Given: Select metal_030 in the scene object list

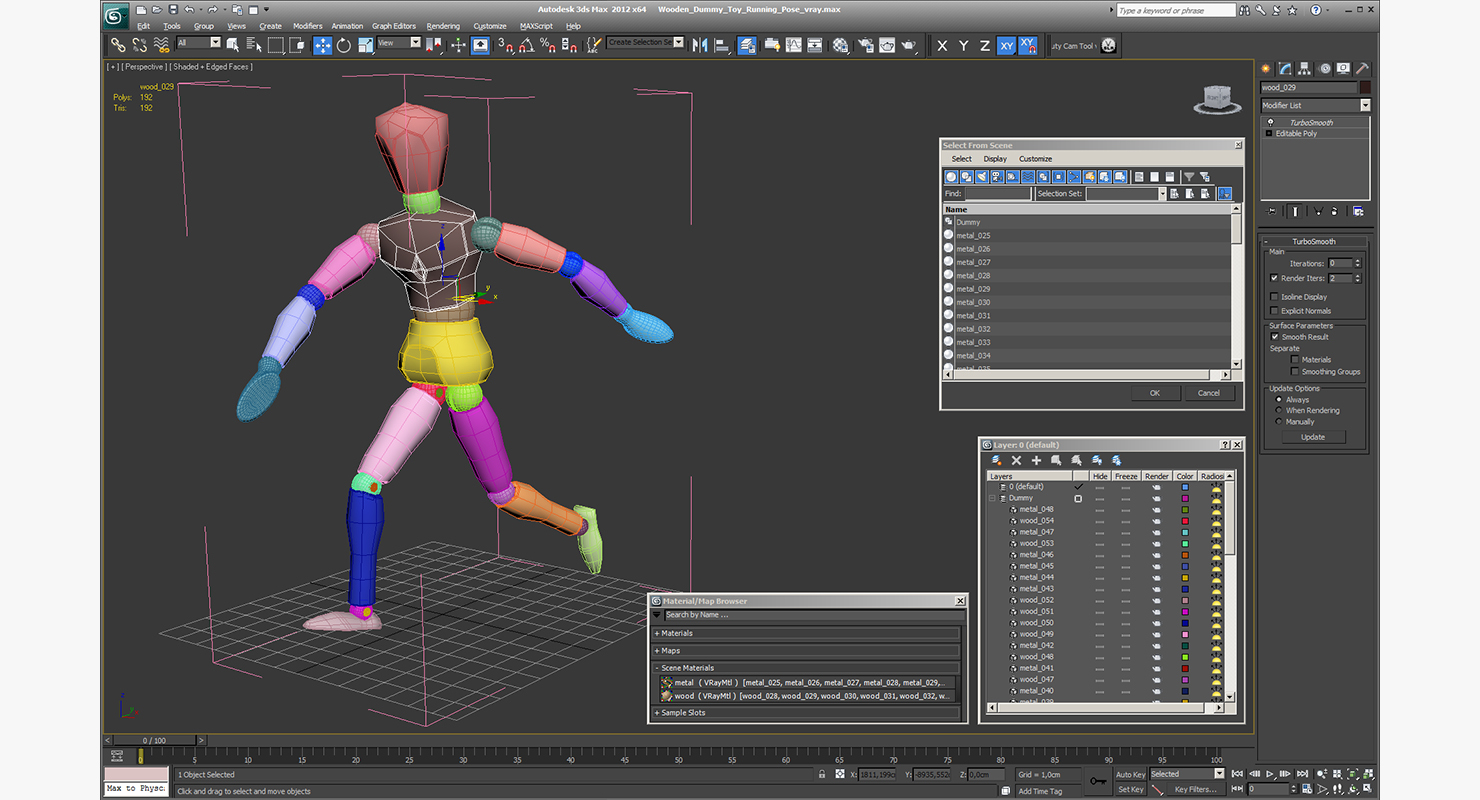Looking at the screenshot, I should click(x=973, y=302).
